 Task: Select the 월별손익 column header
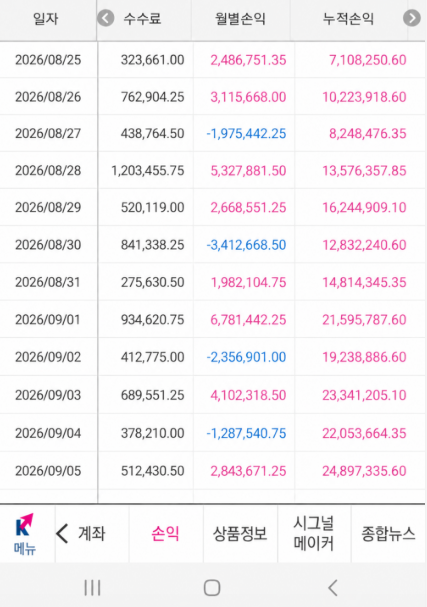click(x=240, y=19)
